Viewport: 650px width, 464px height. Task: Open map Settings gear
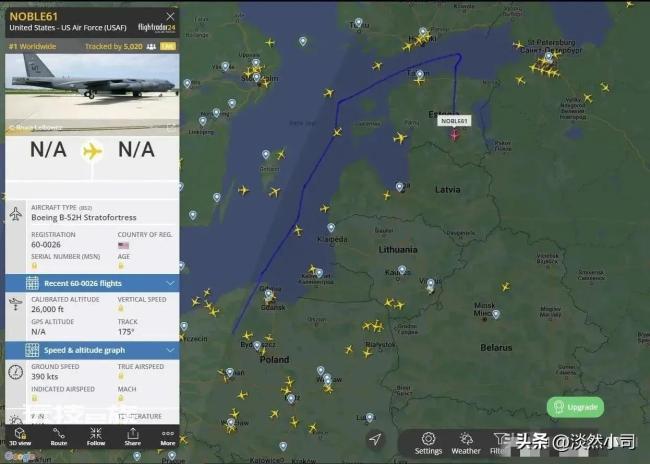pos(428,443)
